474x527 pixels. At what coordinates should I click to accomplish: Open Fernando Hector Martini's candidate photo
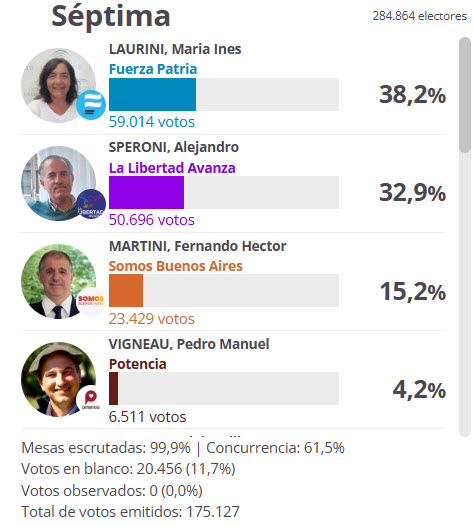pyautogui.click(x=58, y=282)
